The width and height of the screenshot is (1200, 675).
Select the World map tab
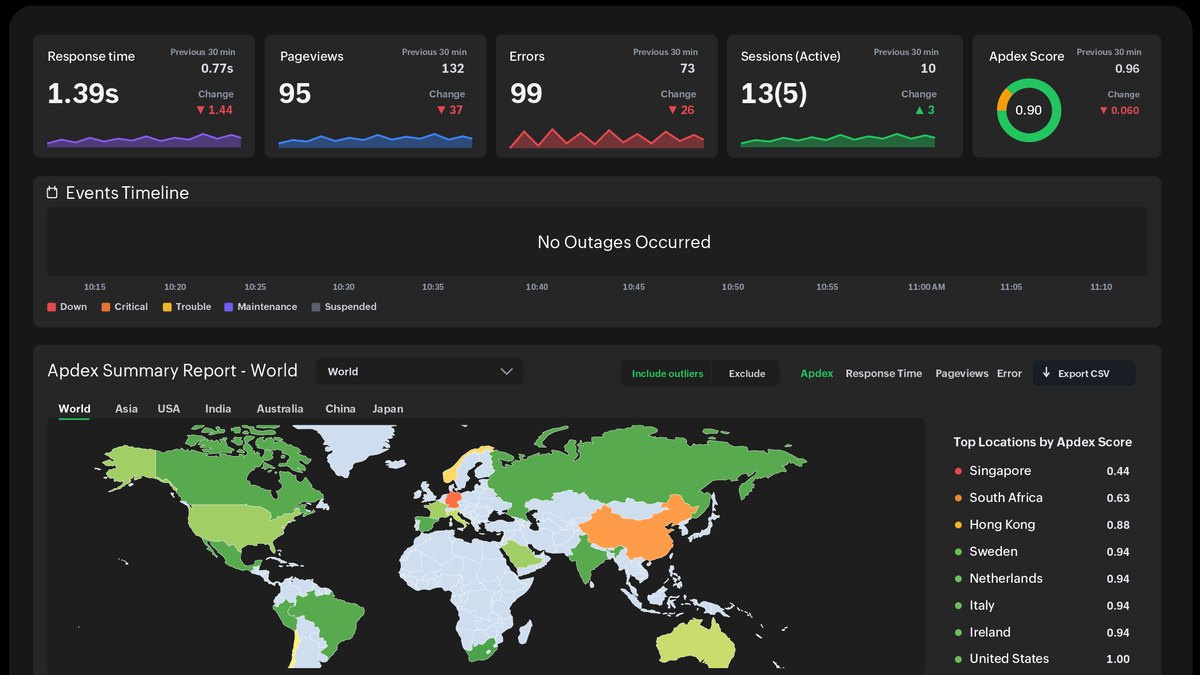74,409
